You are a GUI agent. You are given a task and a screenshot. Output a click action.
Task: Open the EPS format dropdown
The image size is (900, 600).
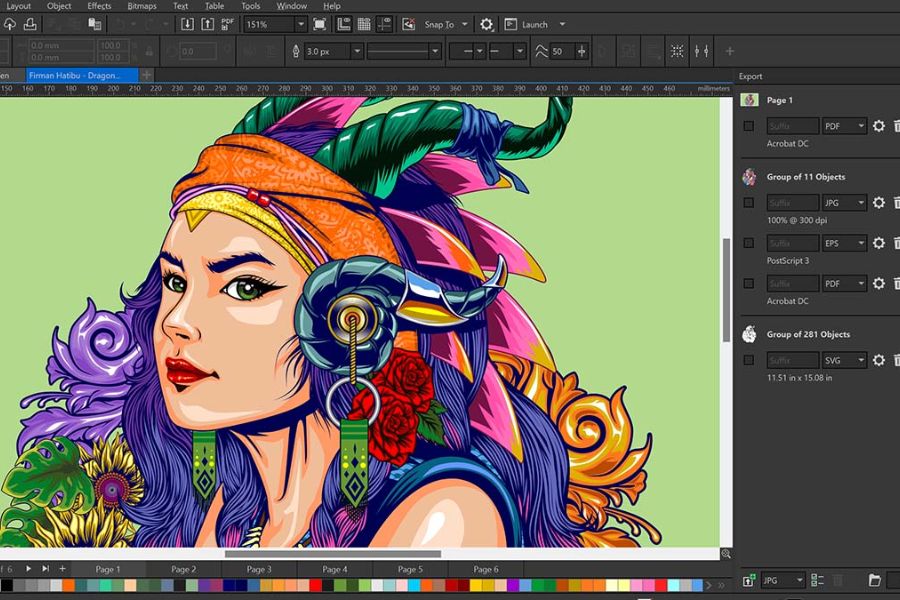point(844,243)
